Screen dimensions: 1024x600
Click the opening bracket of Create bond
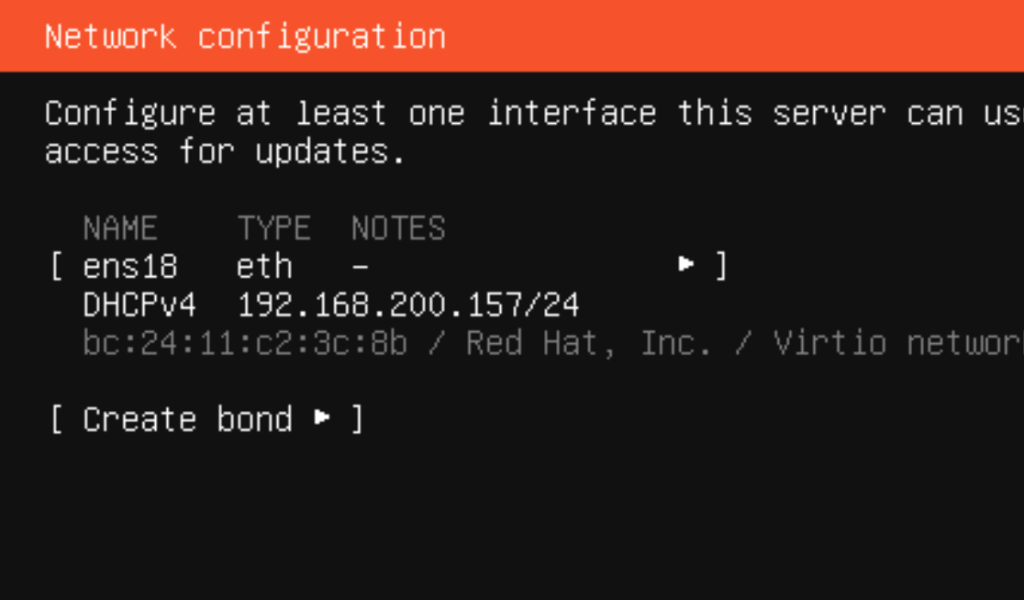click(56, 418)
